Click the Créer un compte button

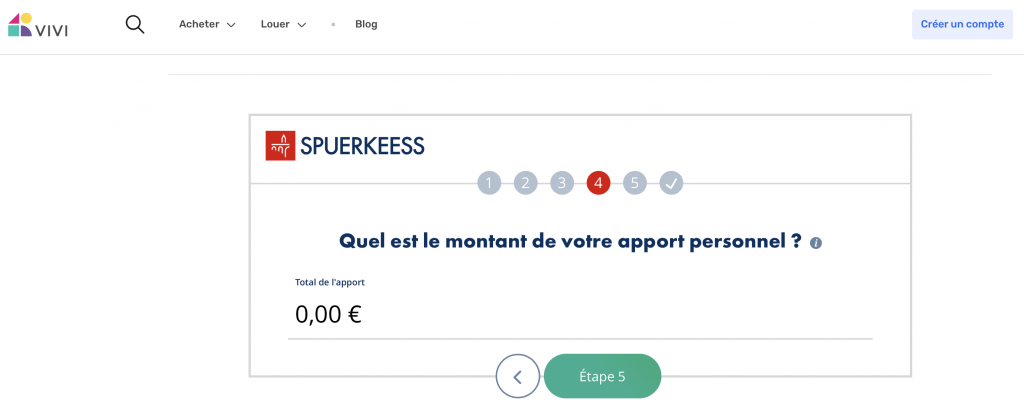tap(962, 24)
